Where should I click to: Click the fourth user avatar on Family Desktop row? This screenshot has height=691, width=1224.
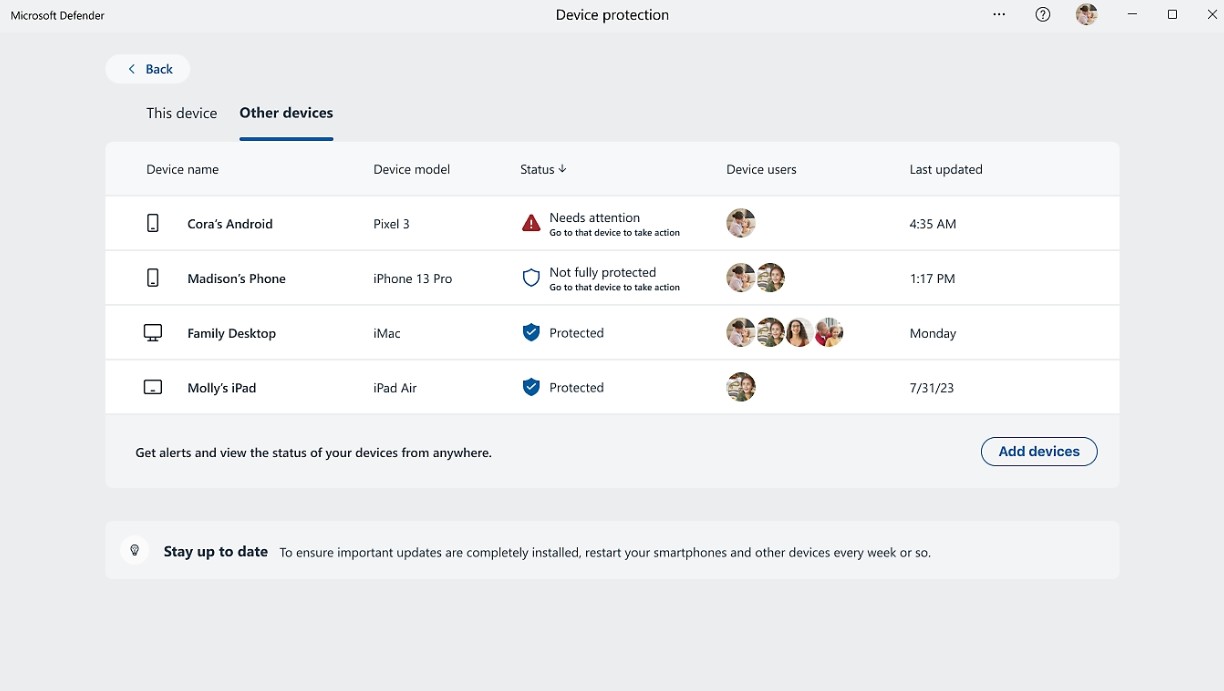pos(829,332)
